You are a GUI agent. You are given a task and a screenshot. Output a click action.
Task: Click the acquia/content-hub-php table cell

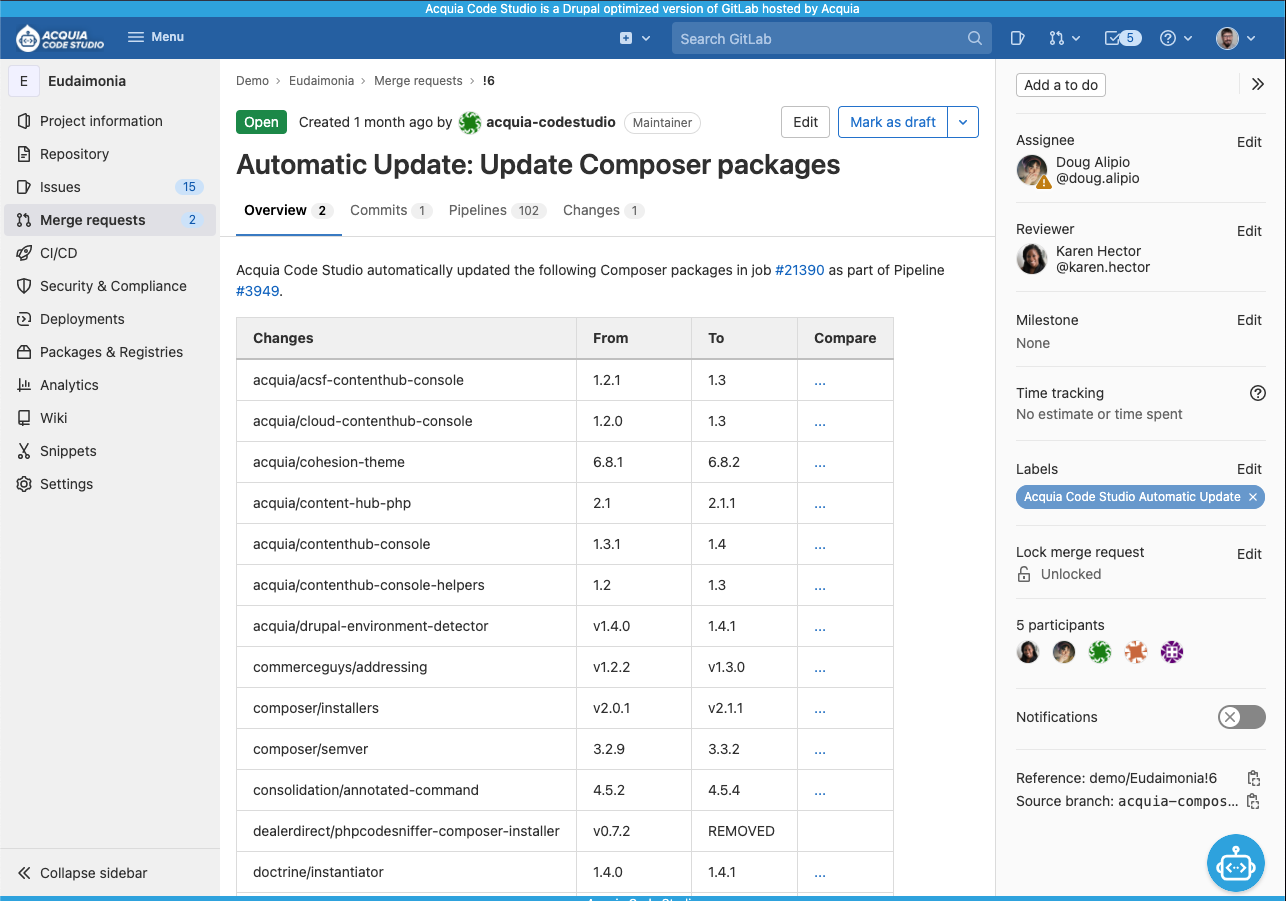pos(407,503)
